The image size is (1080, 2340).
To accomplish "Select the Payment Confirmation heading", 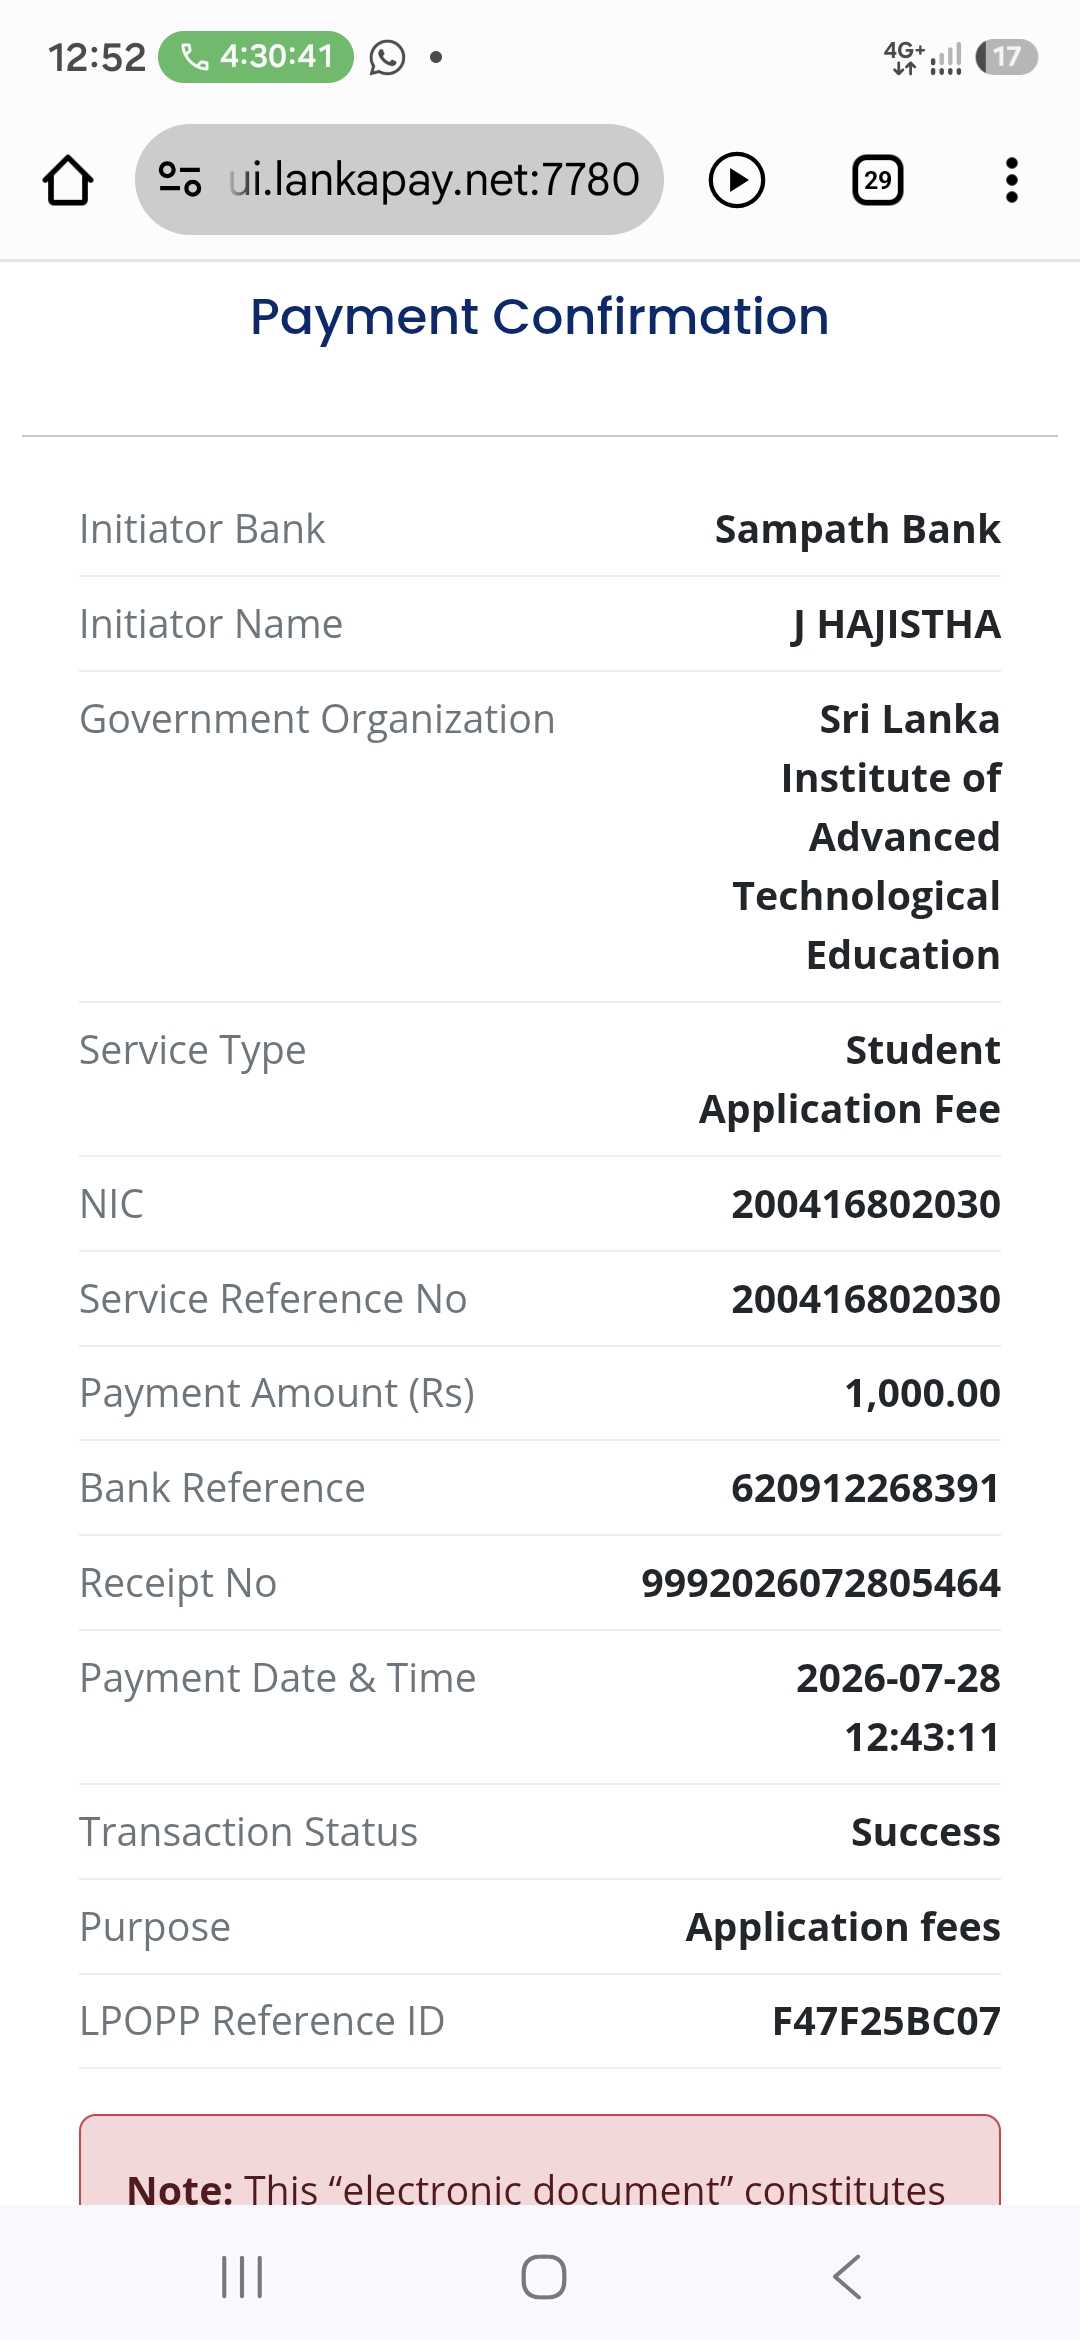I will point(540,317).
